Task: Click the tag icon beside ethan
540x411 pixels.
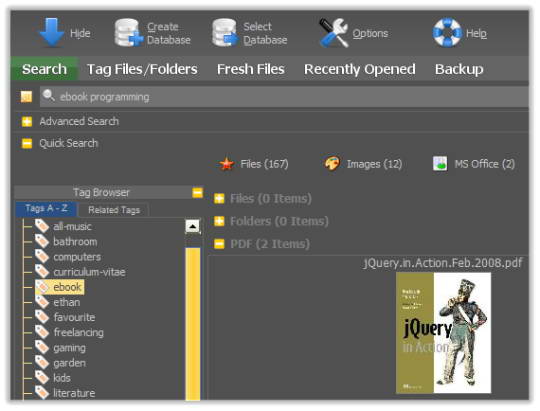Action: pyautogui.click(x=42, y=302)
